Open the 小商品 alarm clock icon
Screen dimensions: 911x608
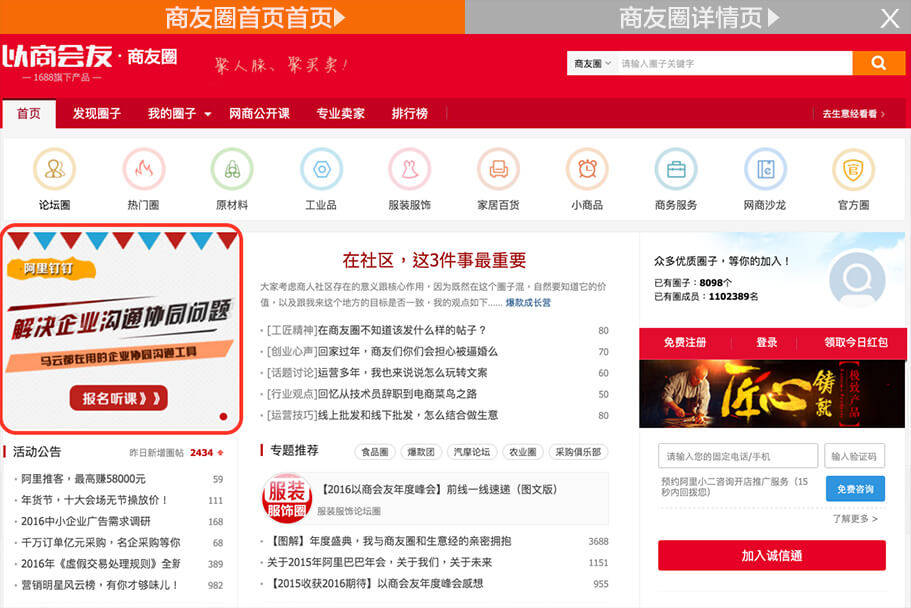click(587, 169)
